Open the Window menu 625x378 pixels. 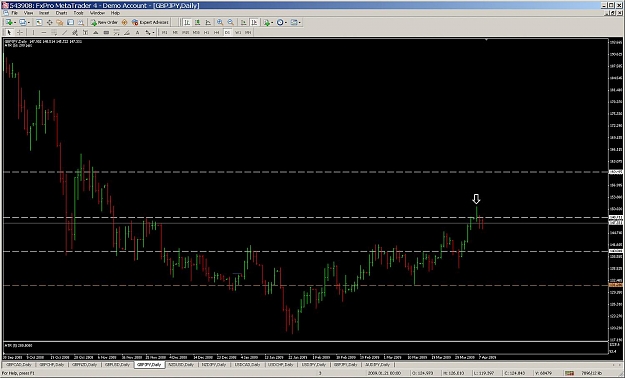(x=97, y=13)
